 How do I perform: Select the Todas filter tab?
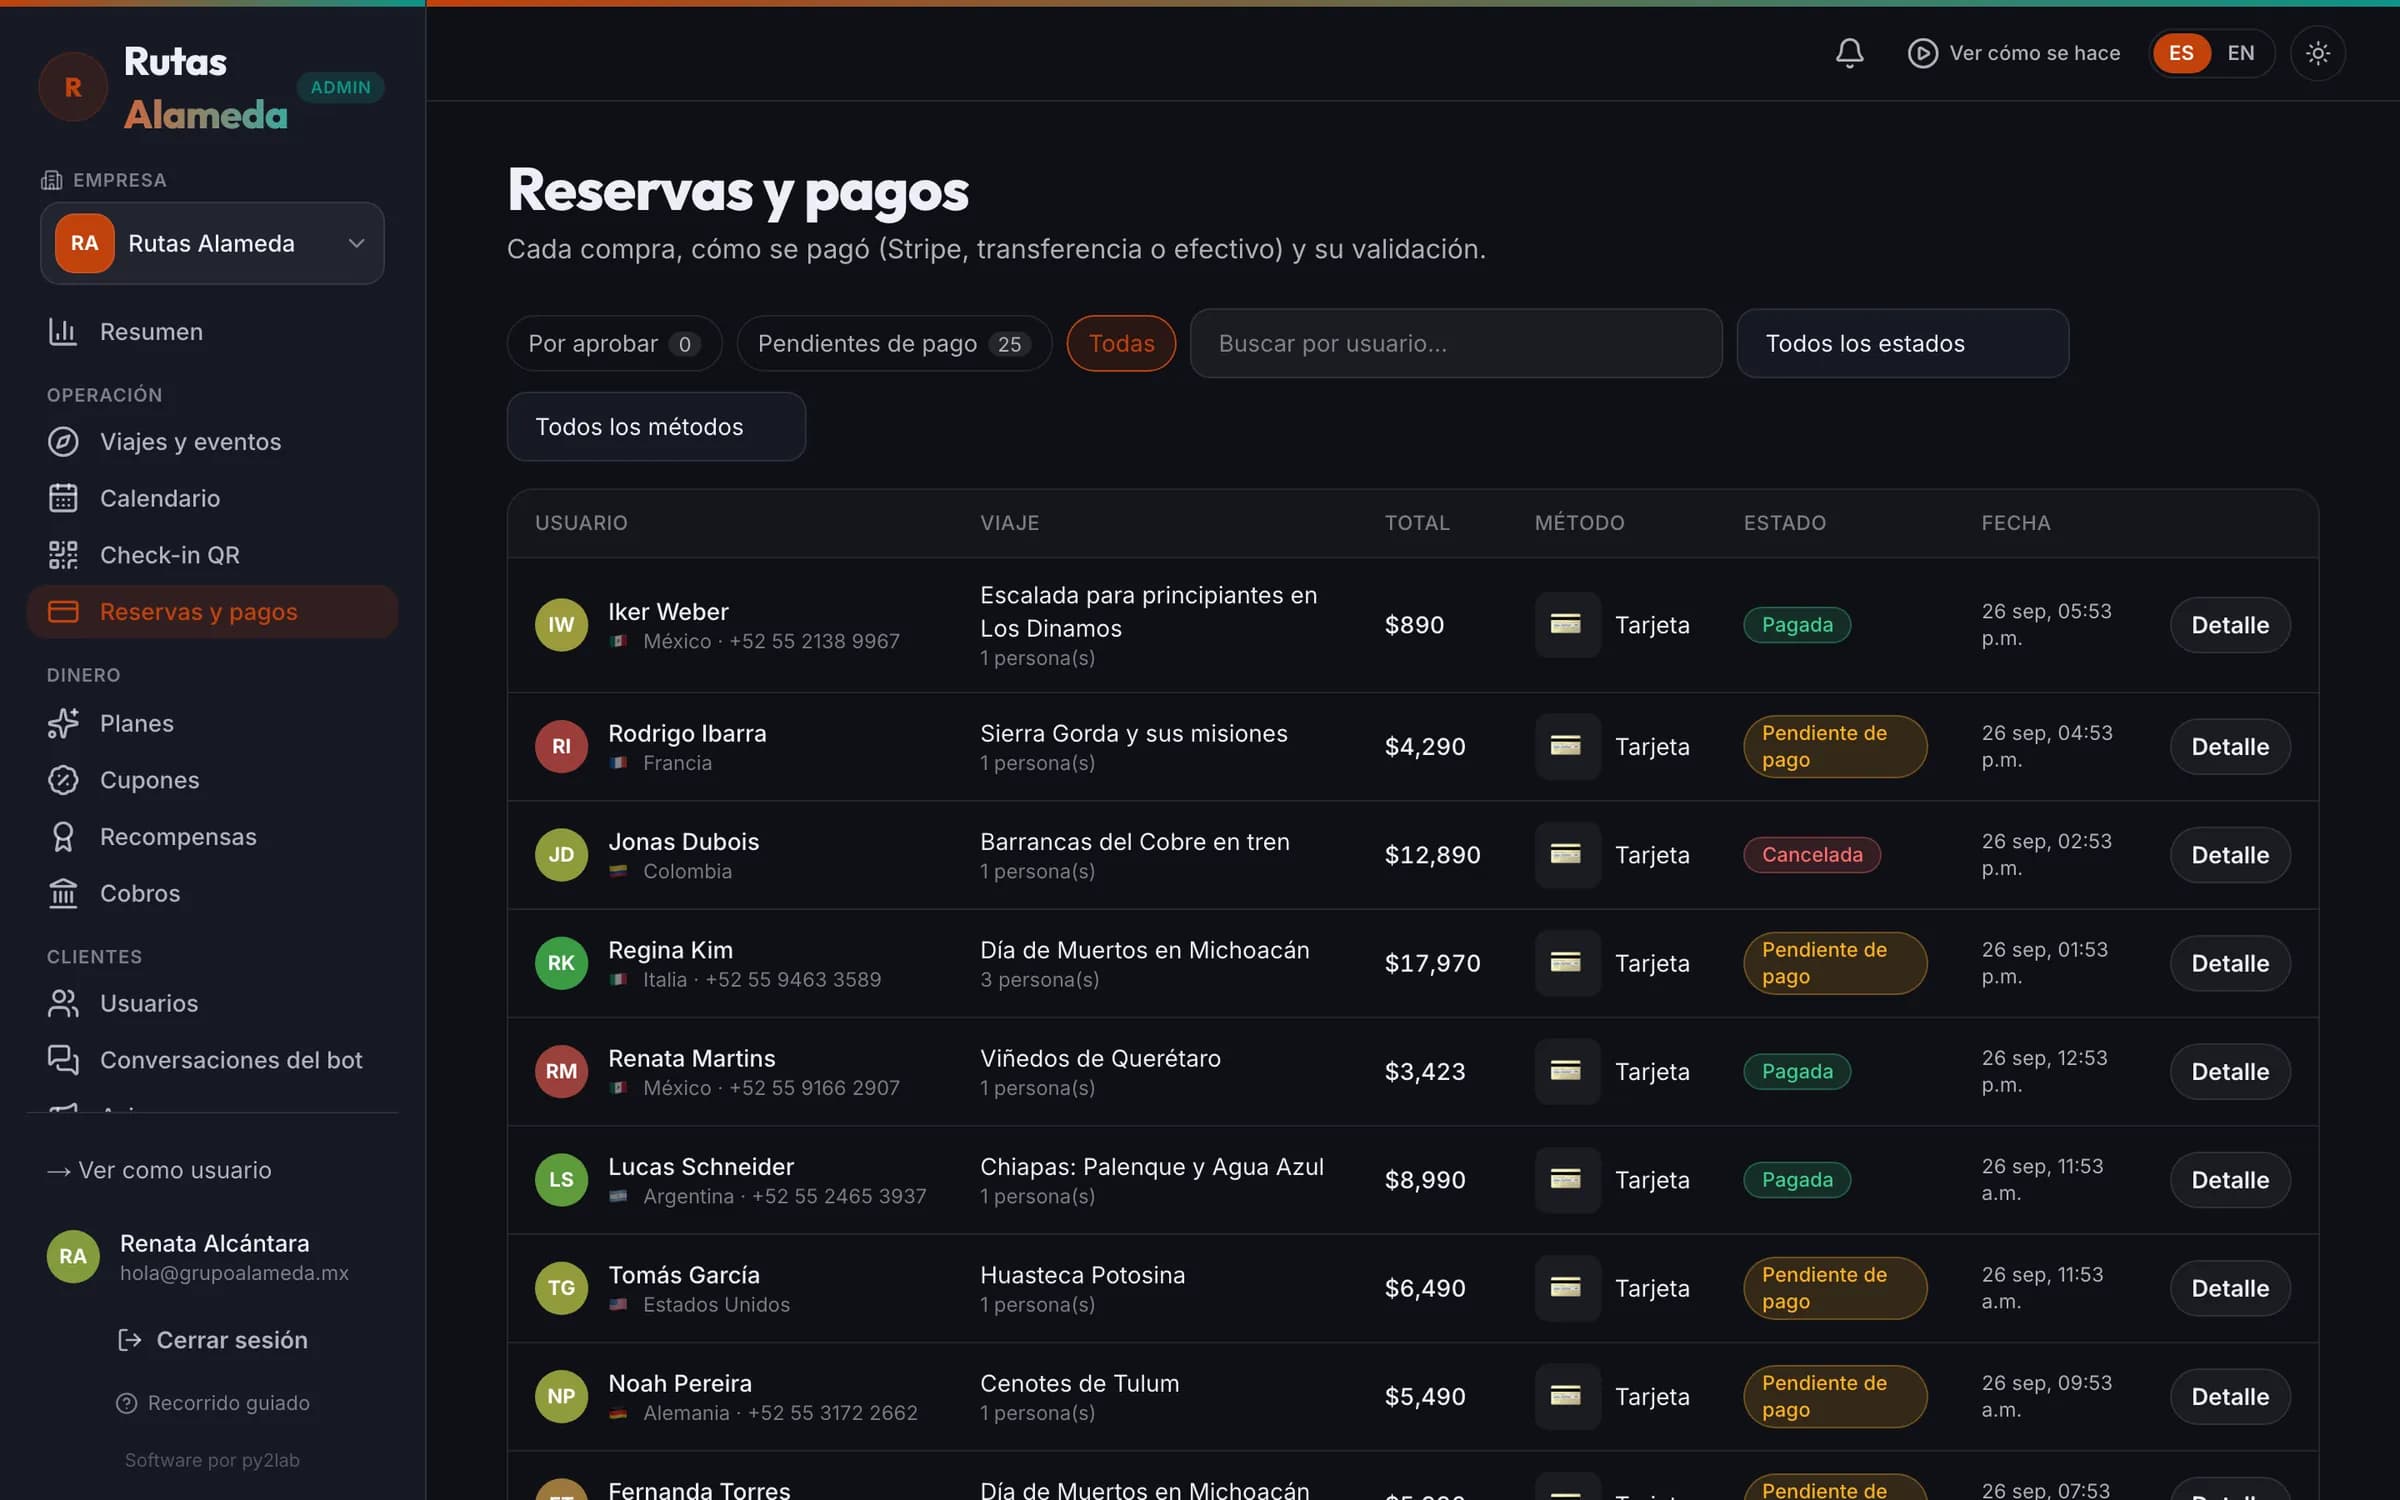pos(1121,343)
